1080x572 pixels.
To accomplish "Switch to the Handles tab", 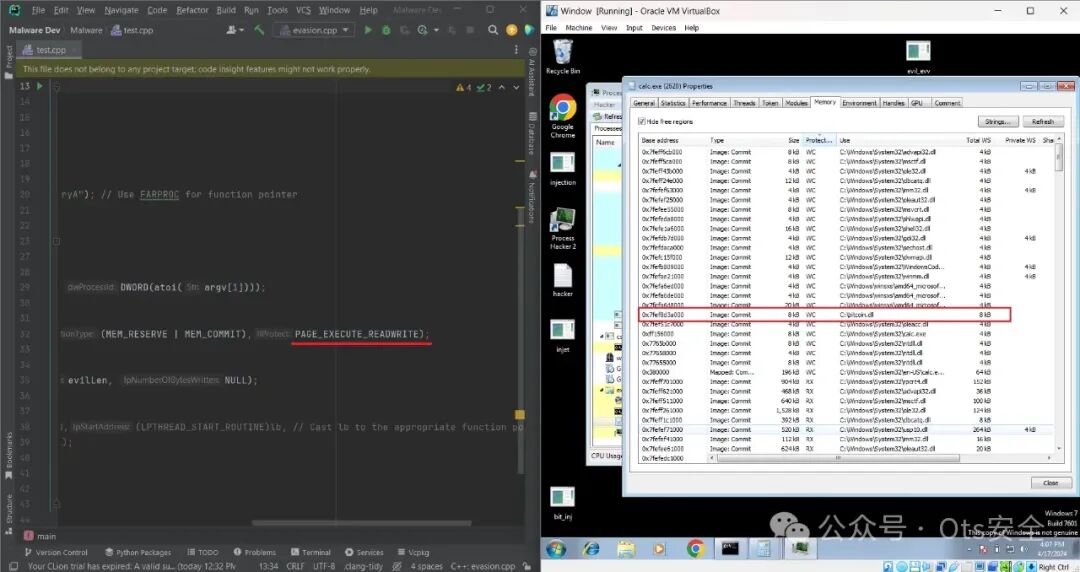I will [893, 103].
